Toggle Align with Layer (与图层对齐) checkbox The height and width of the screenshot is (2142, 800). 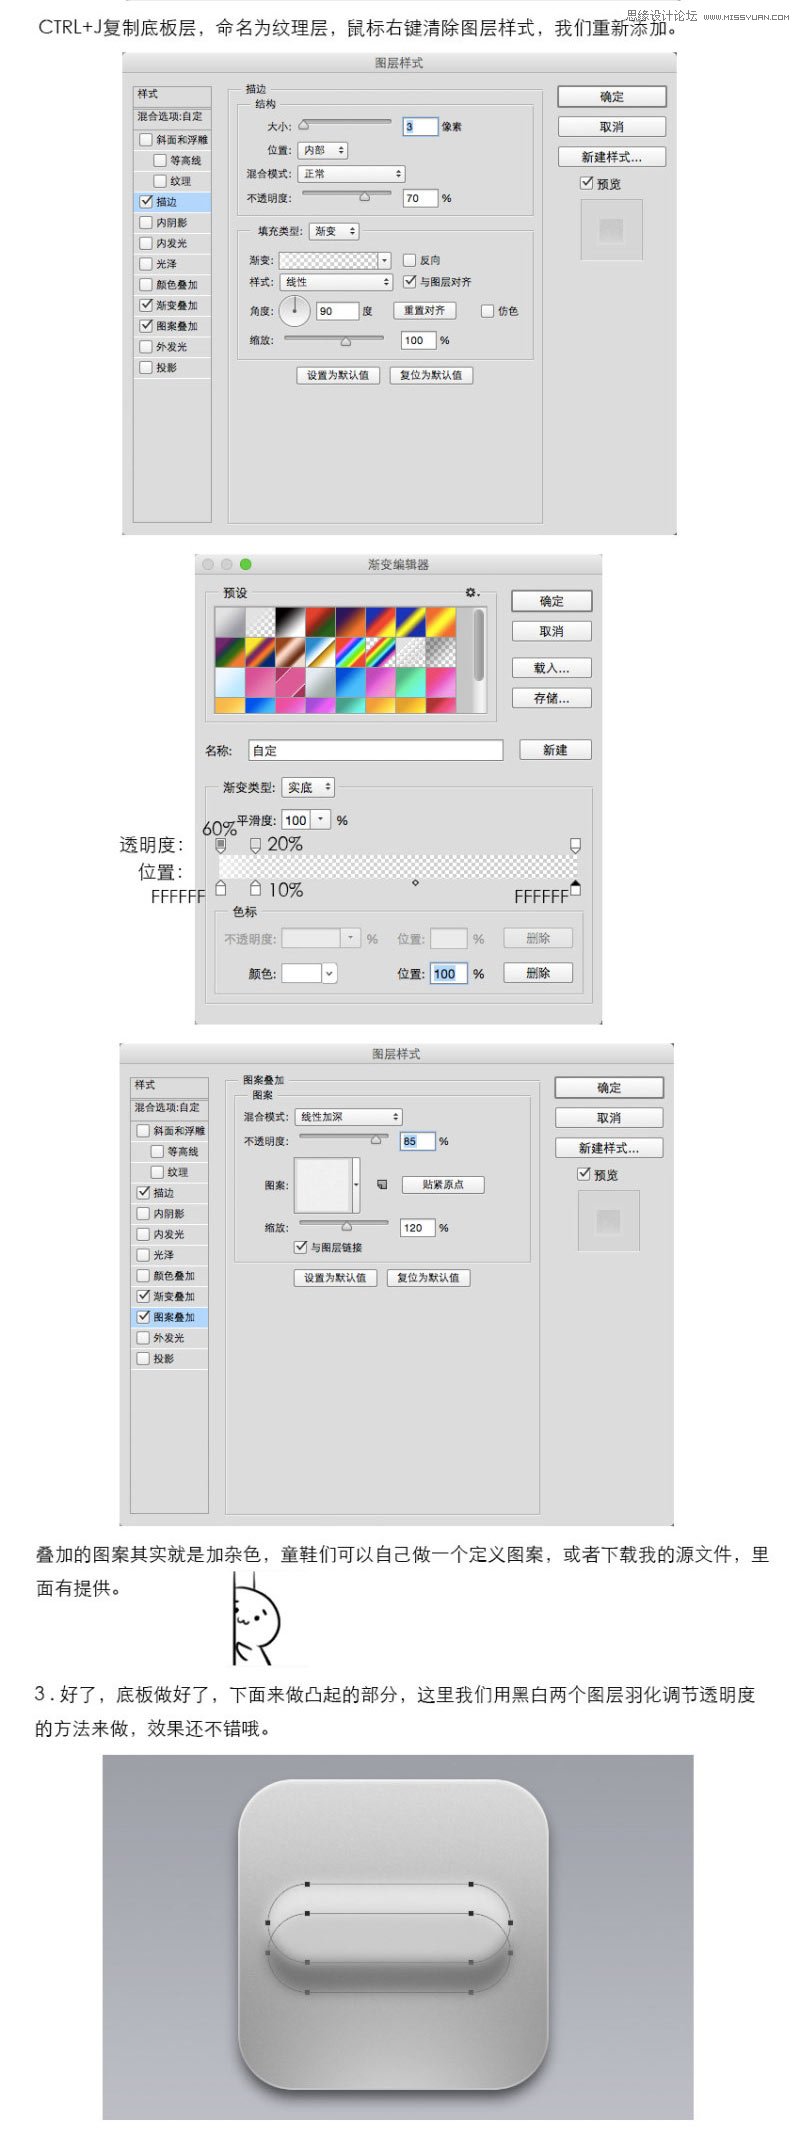[x=409, y=282]
